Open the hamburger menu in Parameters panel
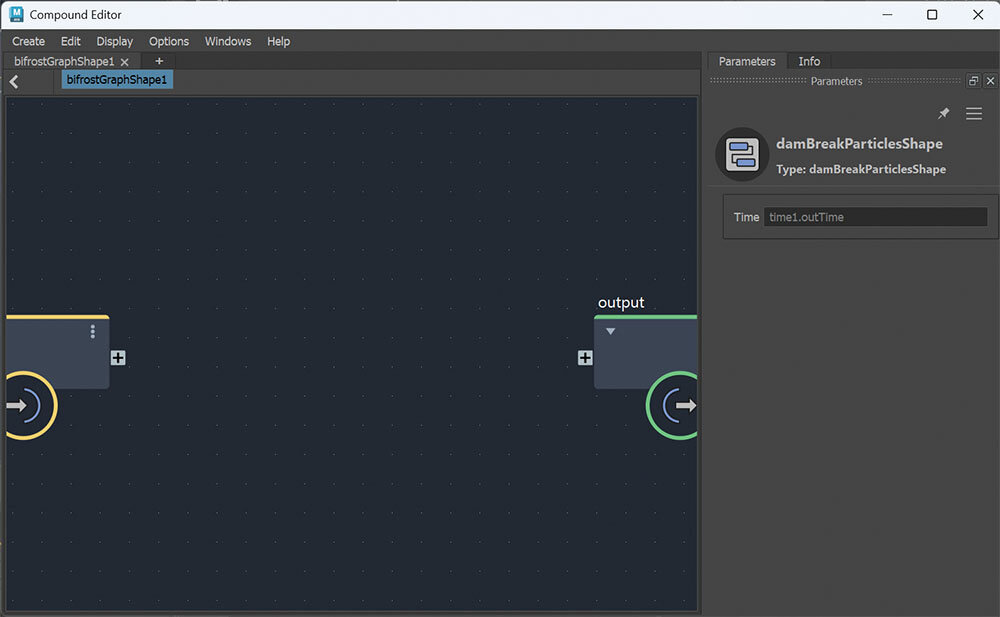Screen dimensions: 1000x617 pyautogui.click(x=973, y=114)
